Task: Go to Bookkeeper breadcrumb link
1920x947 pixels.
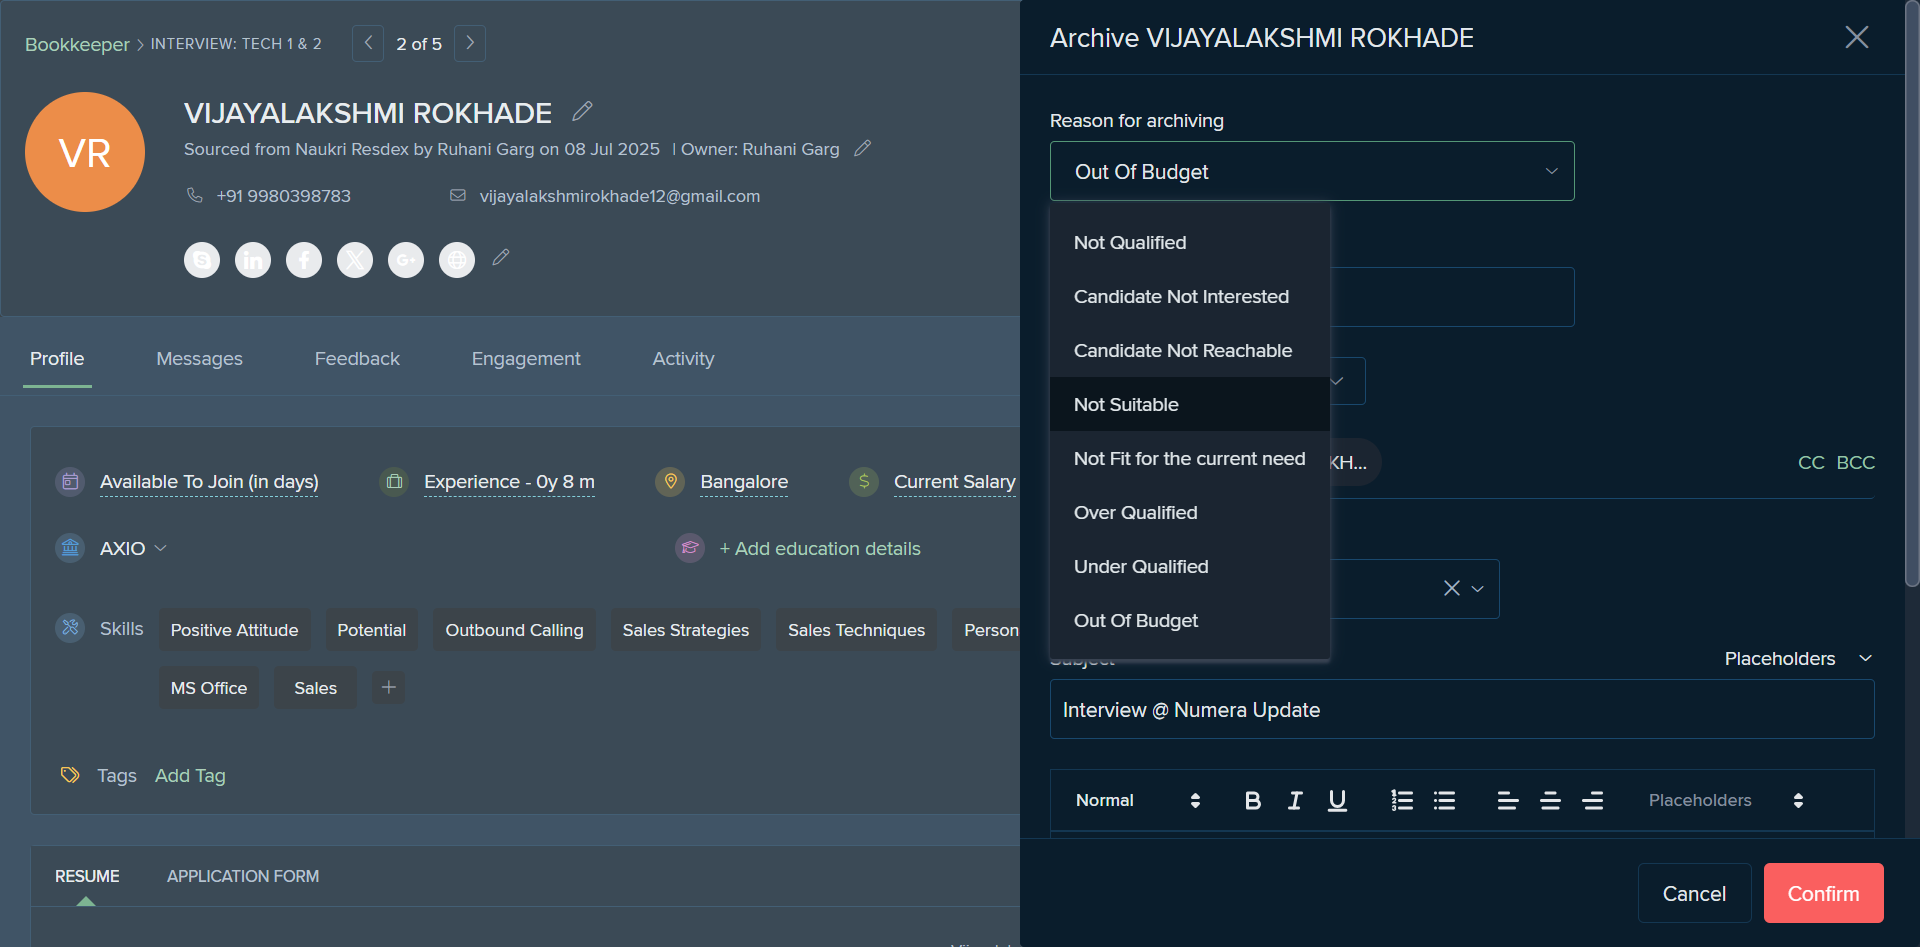Action: [x=77, y=44]
